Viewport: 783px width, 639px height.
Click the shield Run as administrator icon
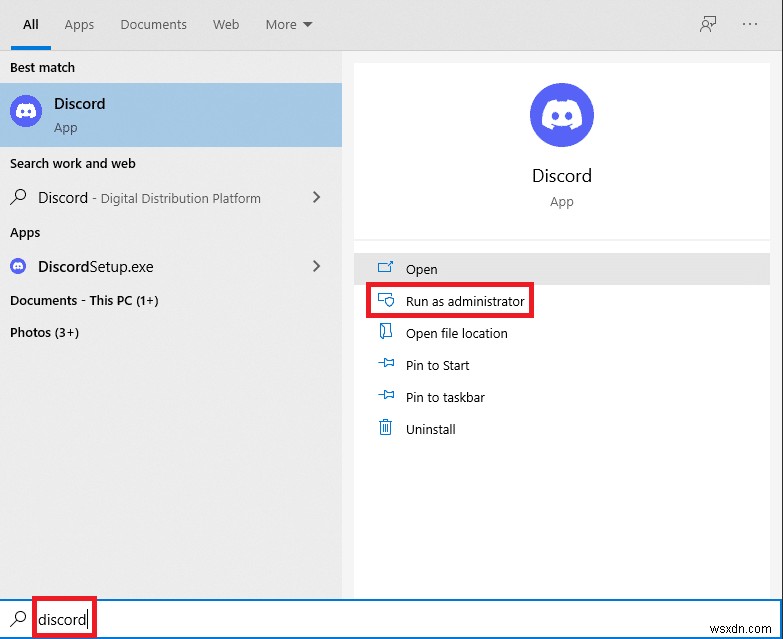coord(386,300)
